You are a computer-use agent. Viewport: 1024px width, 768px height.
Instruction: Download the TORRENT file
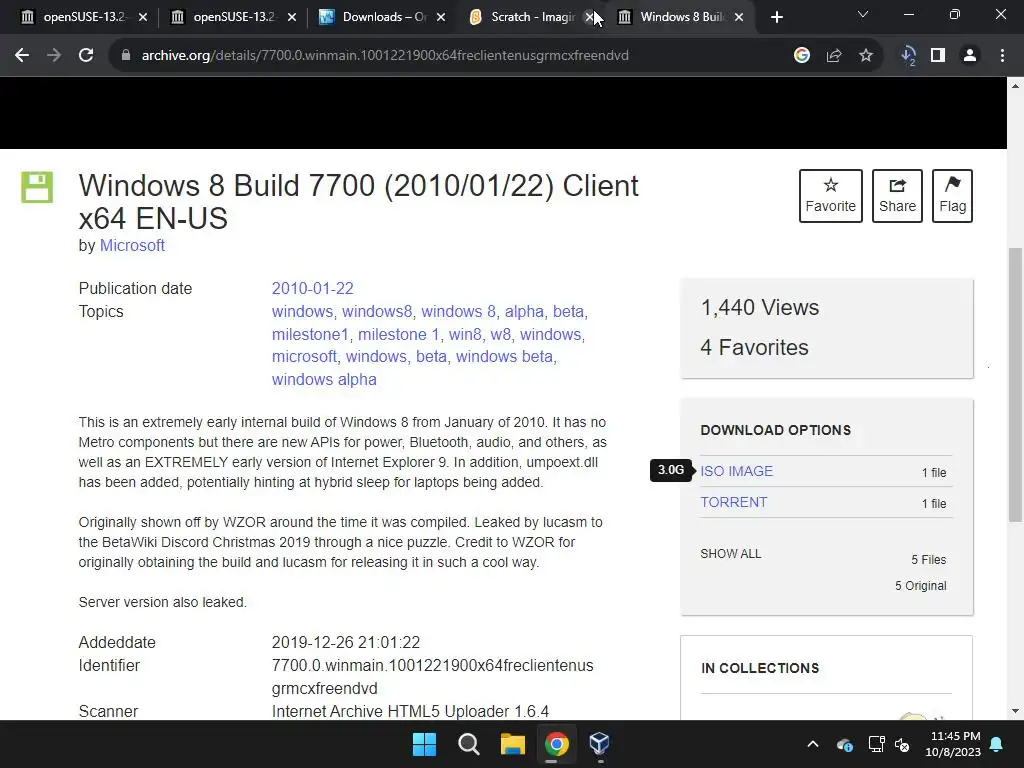point(733,502)
